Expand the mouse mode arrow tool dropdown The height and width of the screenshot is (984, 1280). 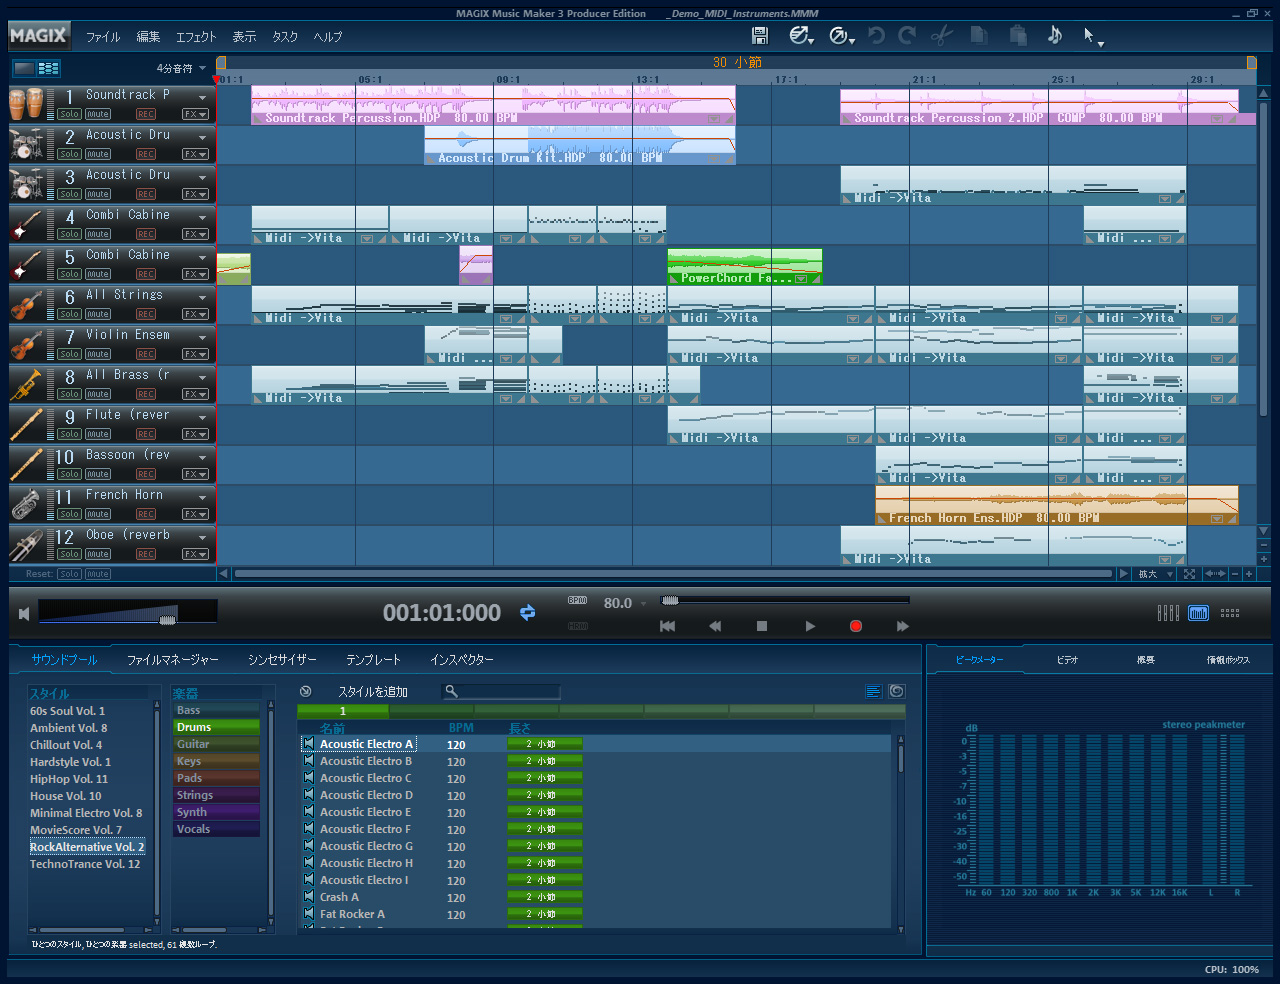(1100, 43)
